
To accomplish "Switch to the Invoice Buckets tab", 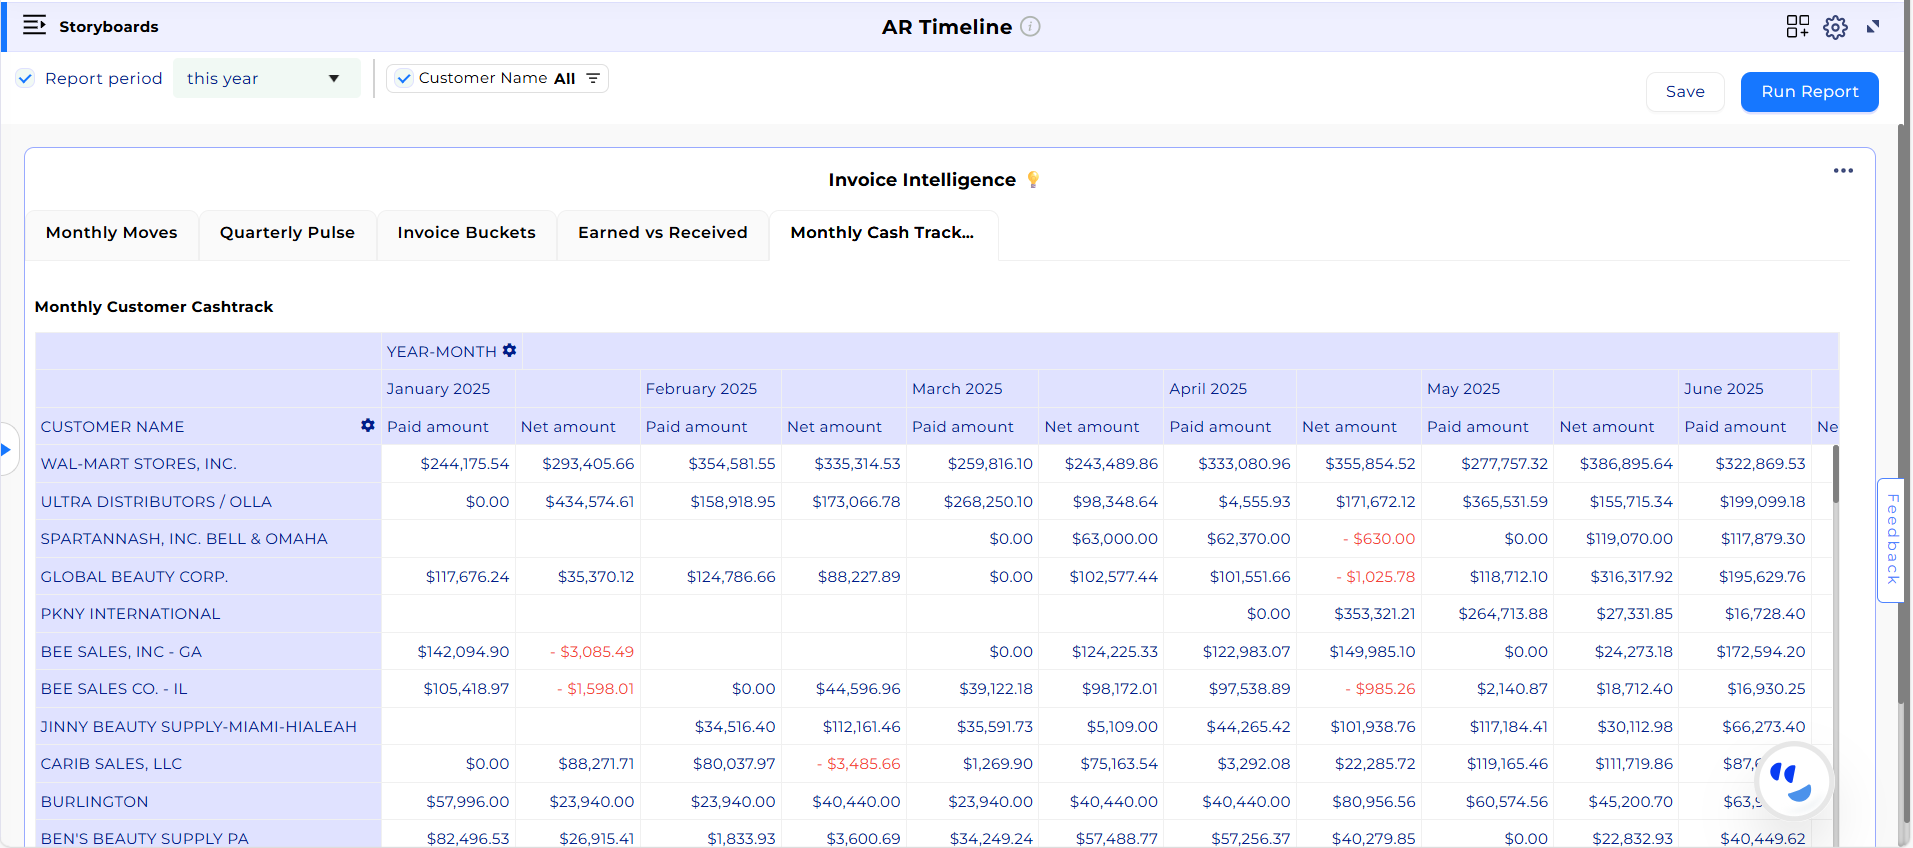I will pos(466,233).
